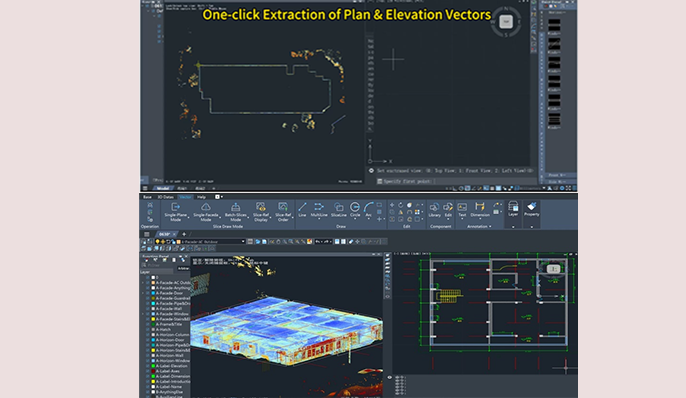This screenshot has height=398, width=686.
Task: Click the A-Facade-Stairs layer yellow swatch
Action: pos(153,319)
